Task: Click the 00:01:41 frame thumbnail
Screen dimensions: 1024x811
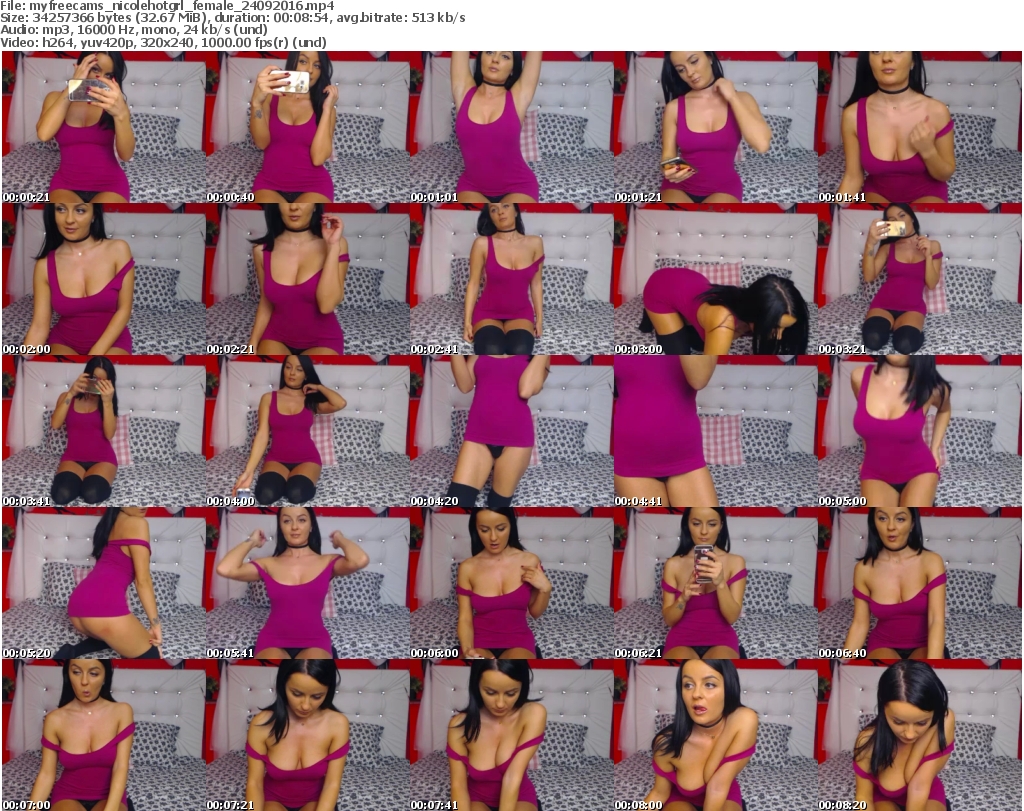Action: click(919, 127)
